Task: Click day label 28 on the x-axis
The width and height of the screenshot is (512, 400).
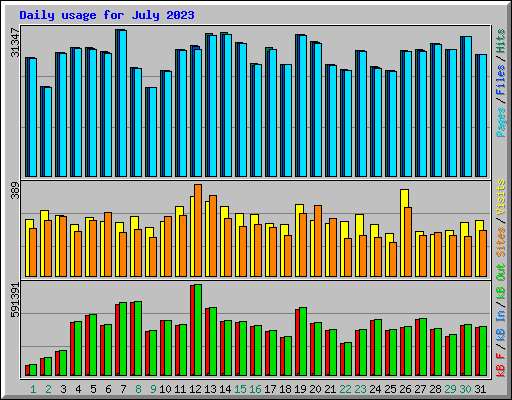Action: coord(435,389)
